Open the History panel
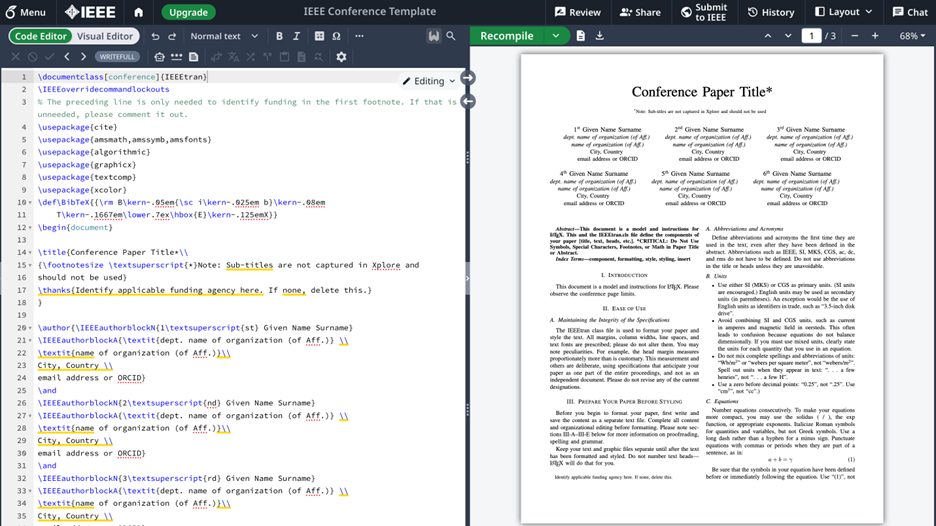Image resolution: width=936 pixels, height=526 pixels. tap(770, 12)
